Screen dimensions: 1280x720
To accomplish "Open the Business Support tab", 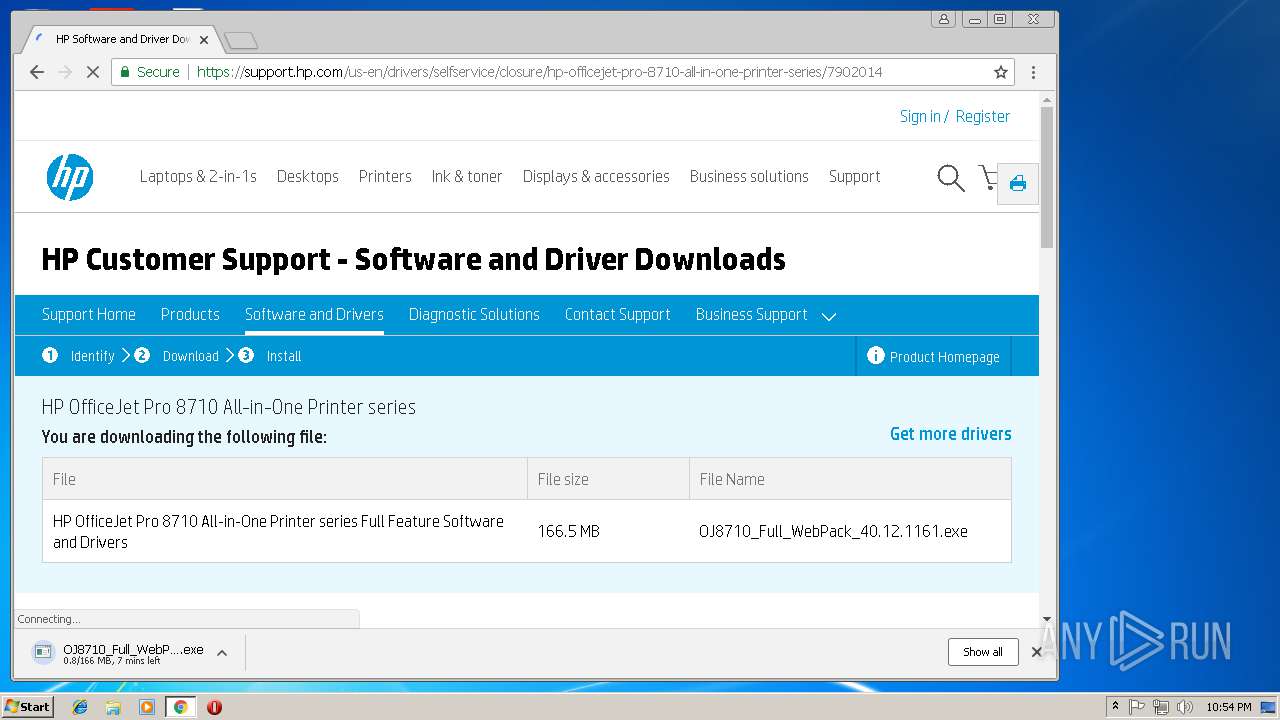I will [751, 314].
